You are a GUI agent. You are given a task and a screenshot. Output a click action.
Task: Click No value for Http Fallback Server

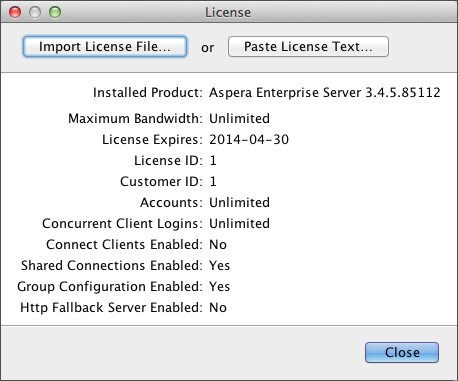pos(218,308)
